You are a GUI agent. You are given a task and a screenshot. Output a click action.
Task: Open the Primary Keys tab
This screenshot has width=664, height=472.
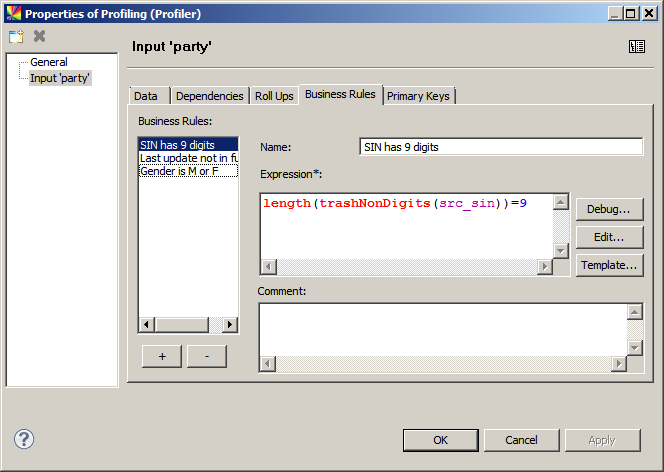click(419, 96)
